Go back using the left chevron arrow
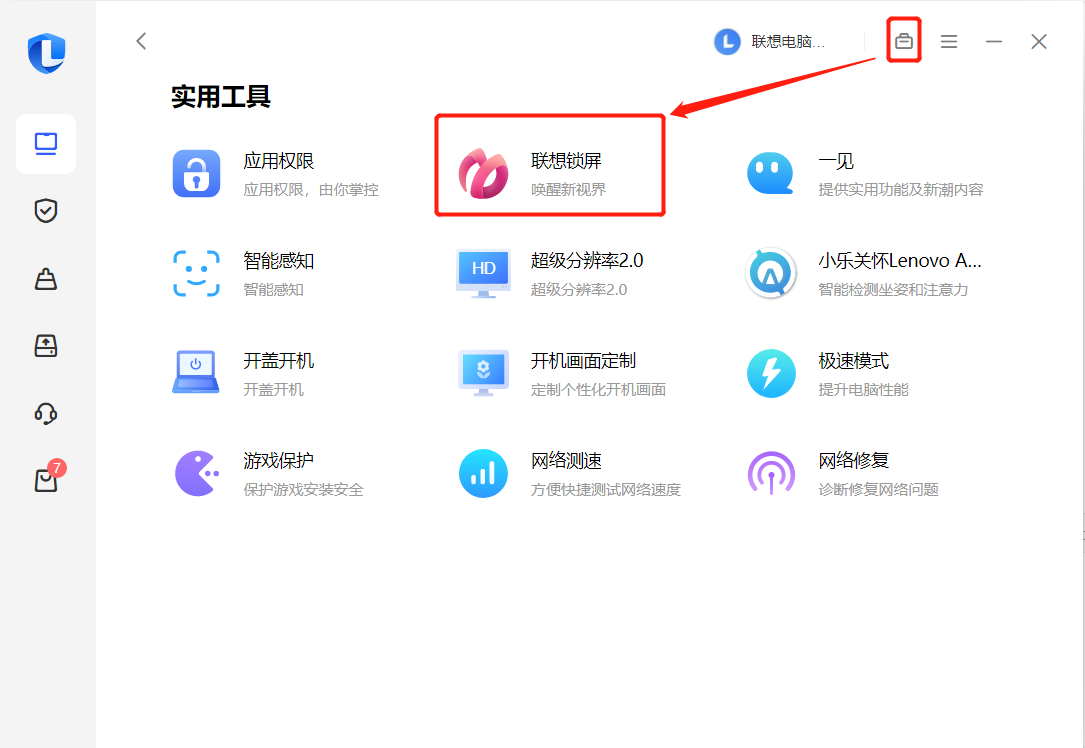 (x=141, y=42)
